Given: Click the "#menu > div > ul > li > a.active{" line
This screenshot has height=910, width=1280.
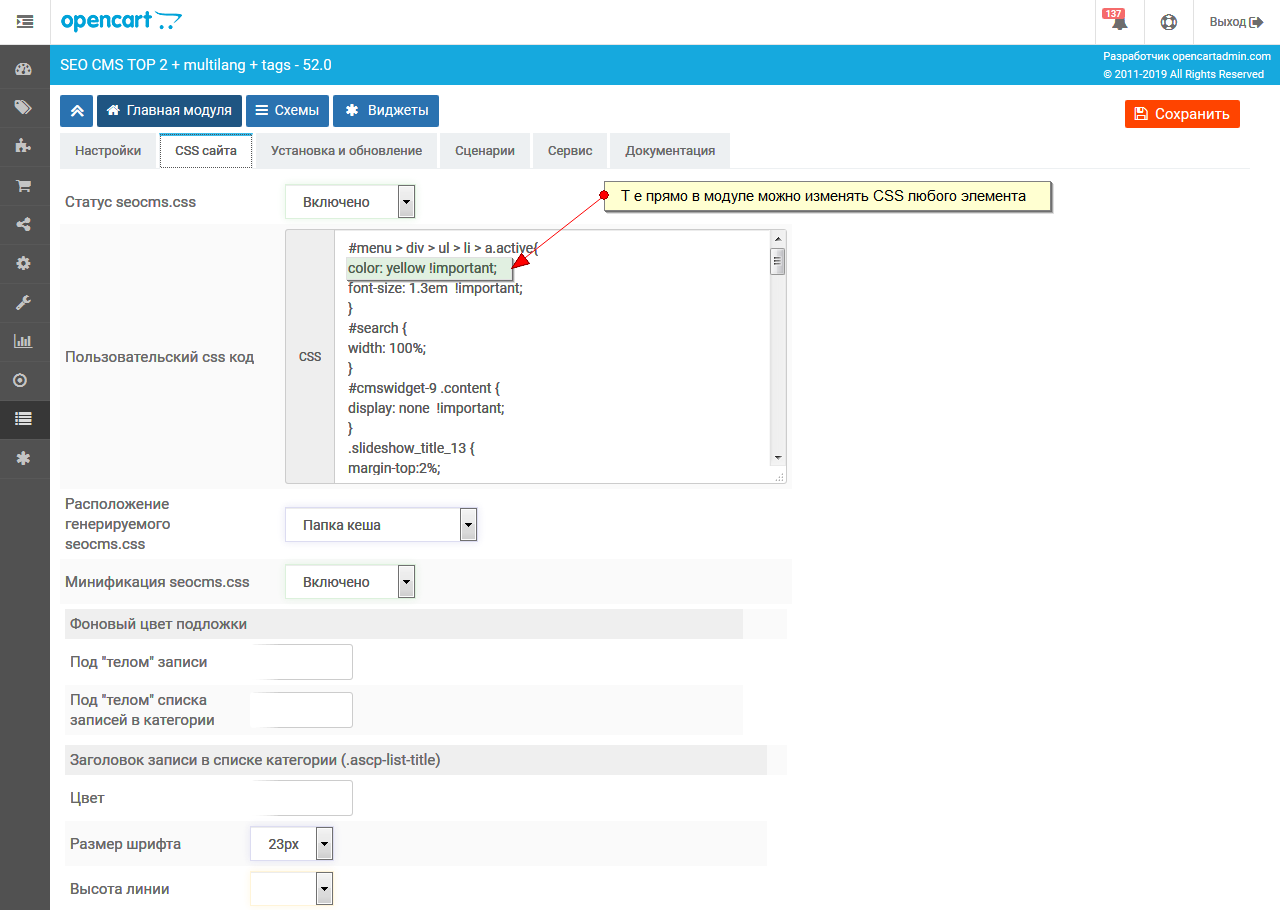Looking at the screenshot, I should (443, 247).
